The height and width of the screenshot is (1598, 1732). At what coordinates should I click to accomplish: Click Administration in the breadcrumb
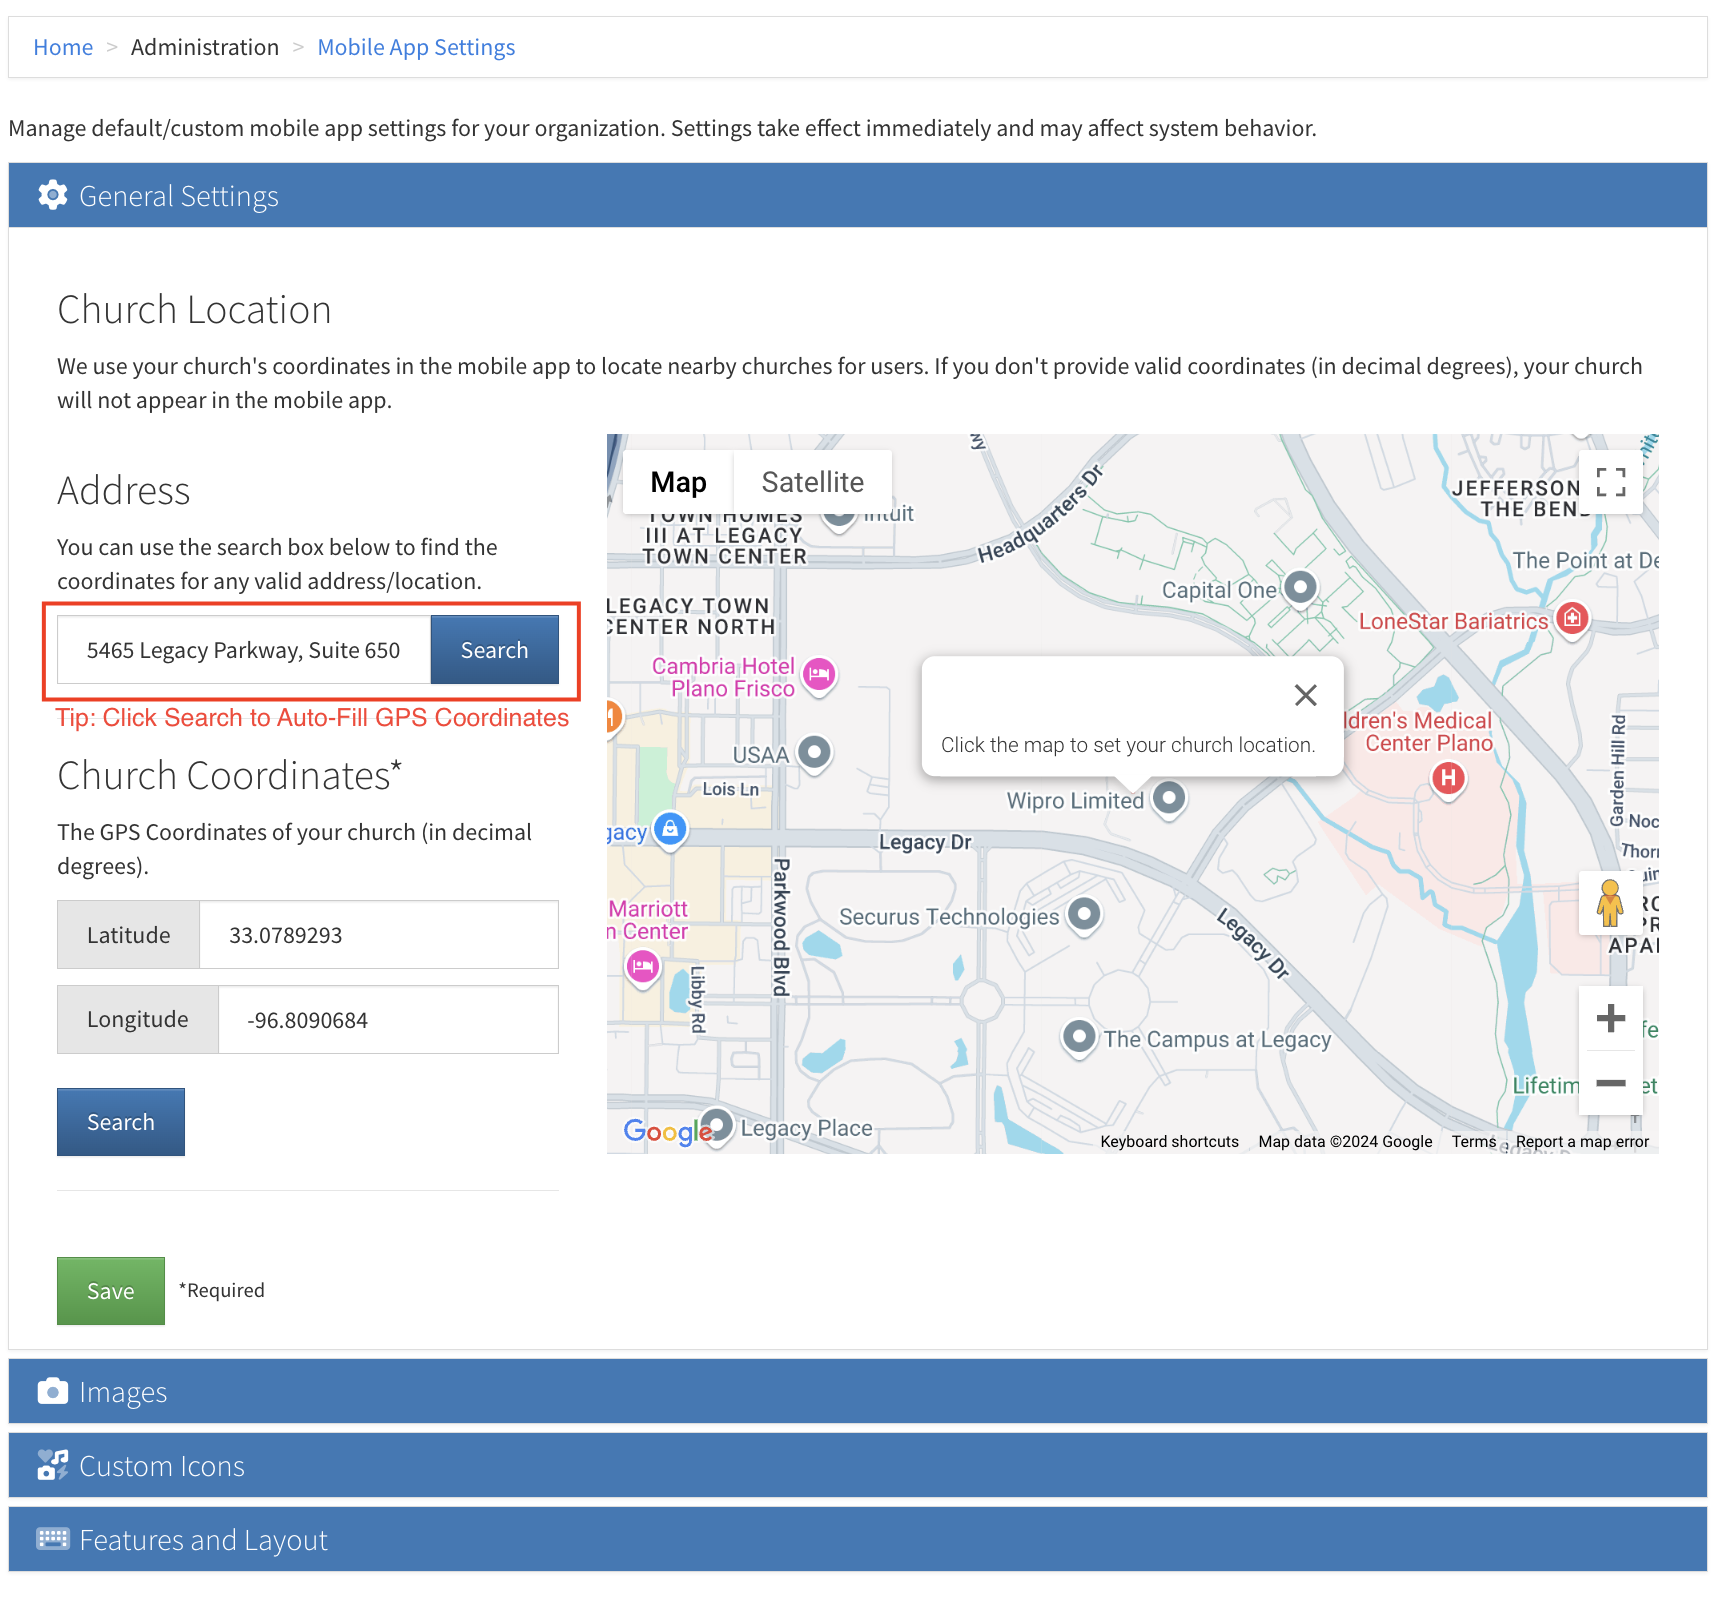(205, 47)
